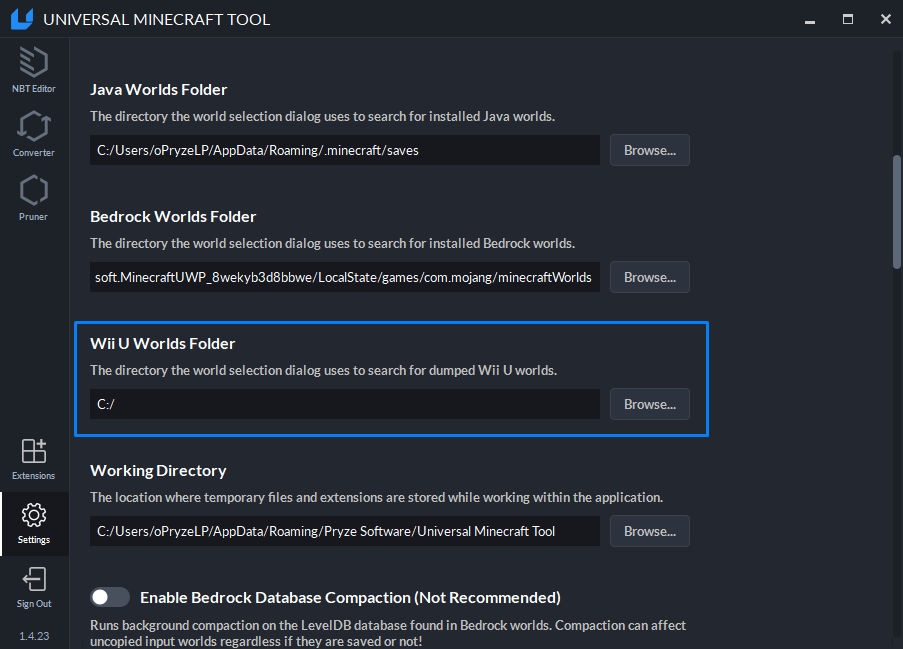Toggle Enable Bedrock Database Compaction switch

click(110, 597)
